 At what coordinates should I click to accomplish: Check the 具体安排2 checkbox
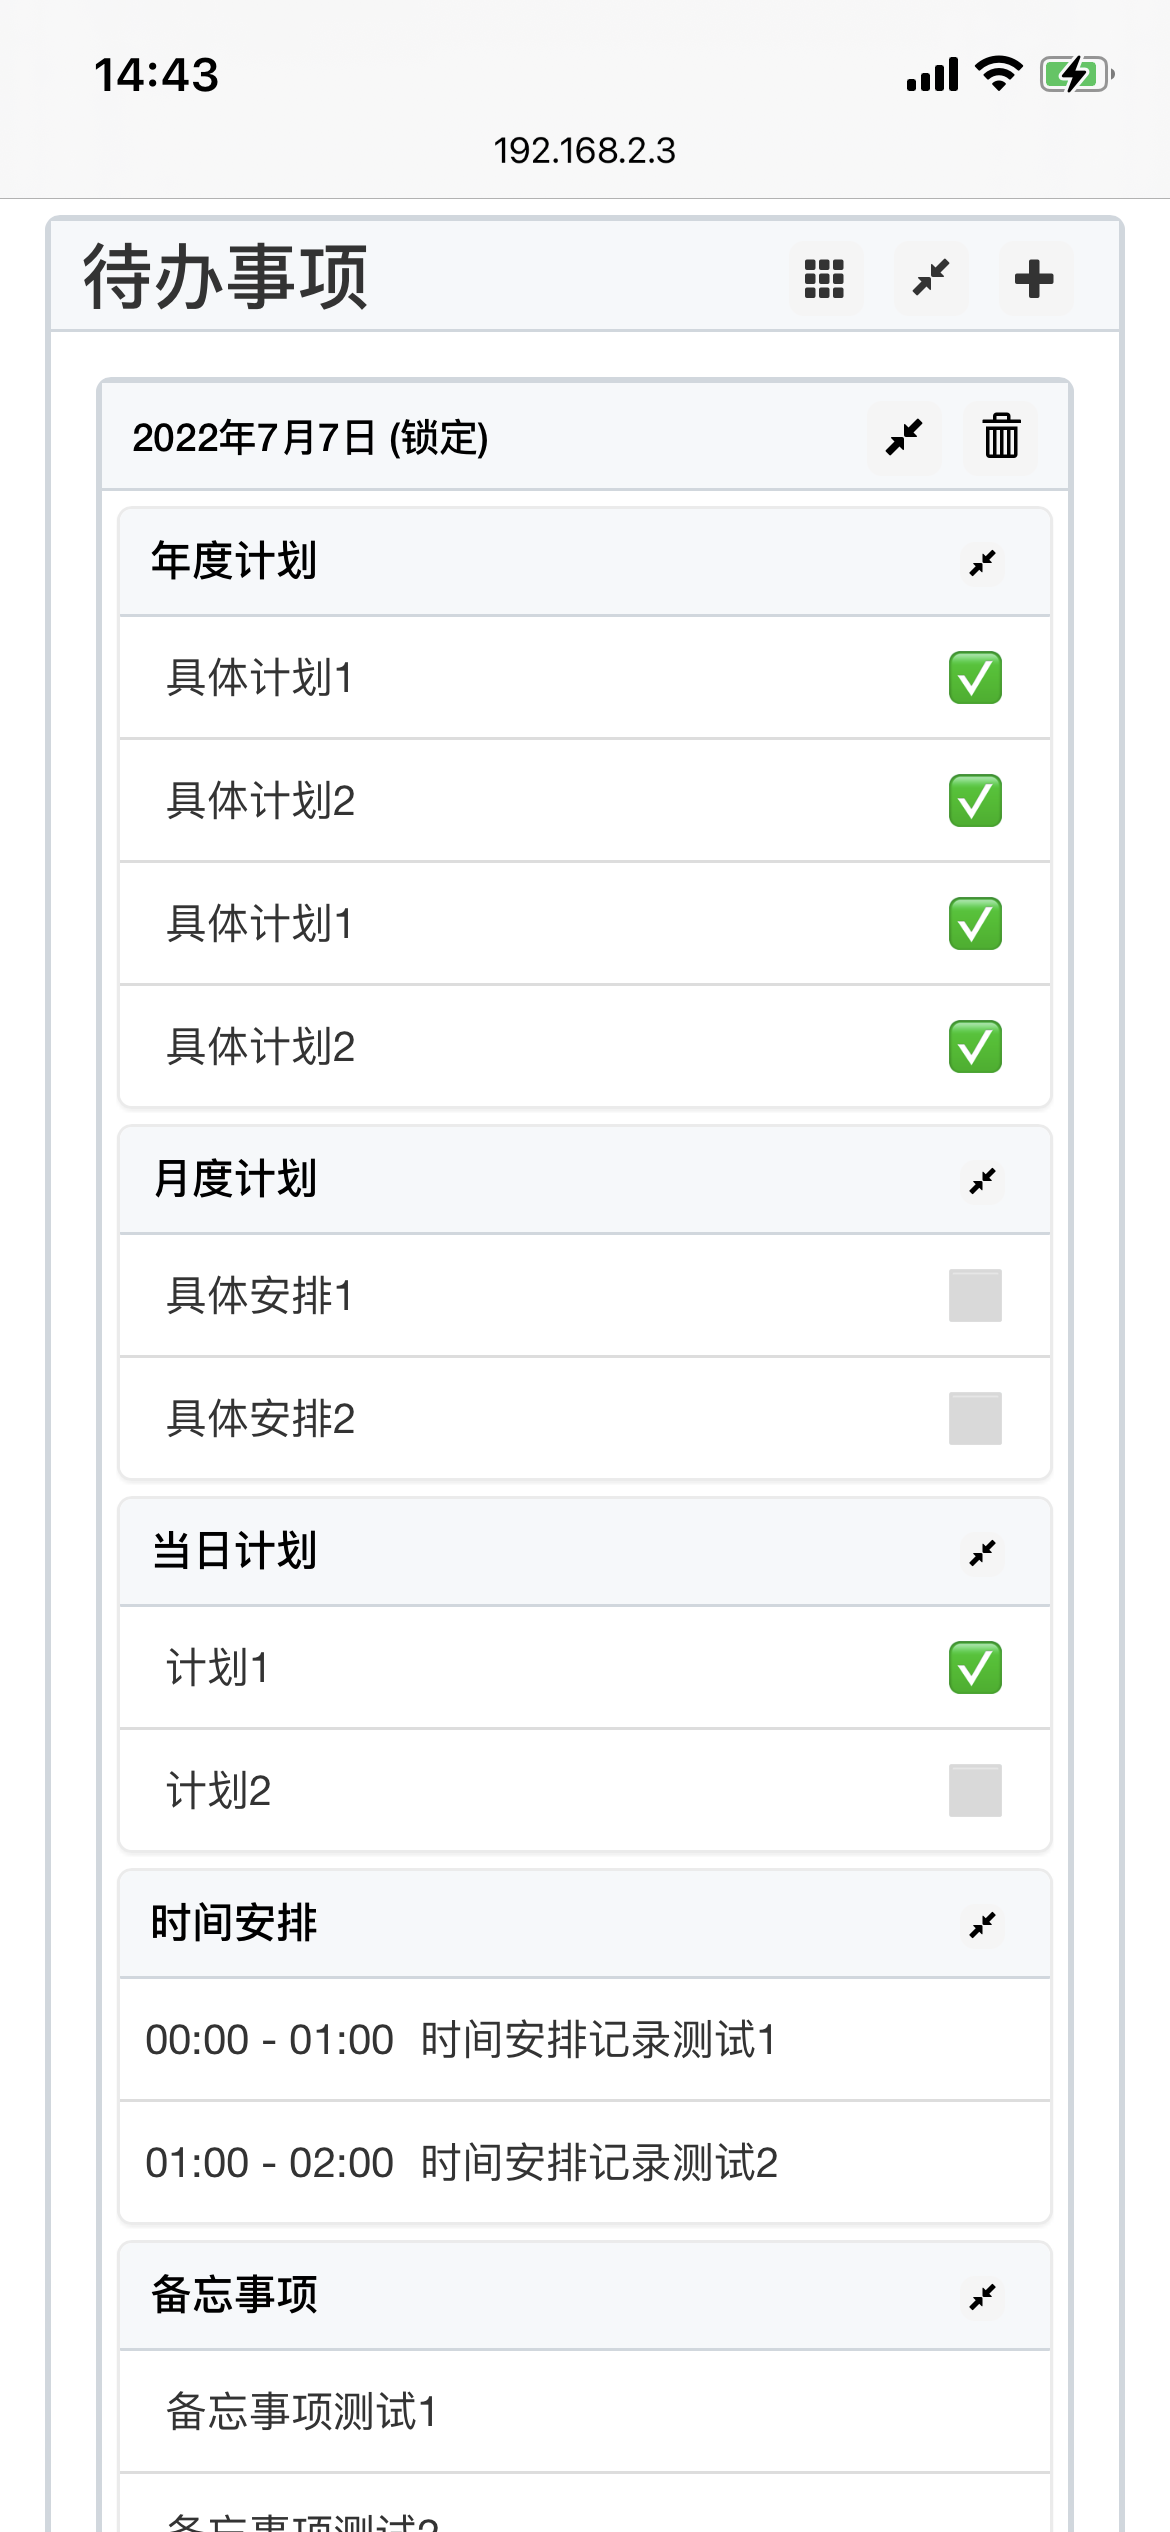click(975, 1418)
